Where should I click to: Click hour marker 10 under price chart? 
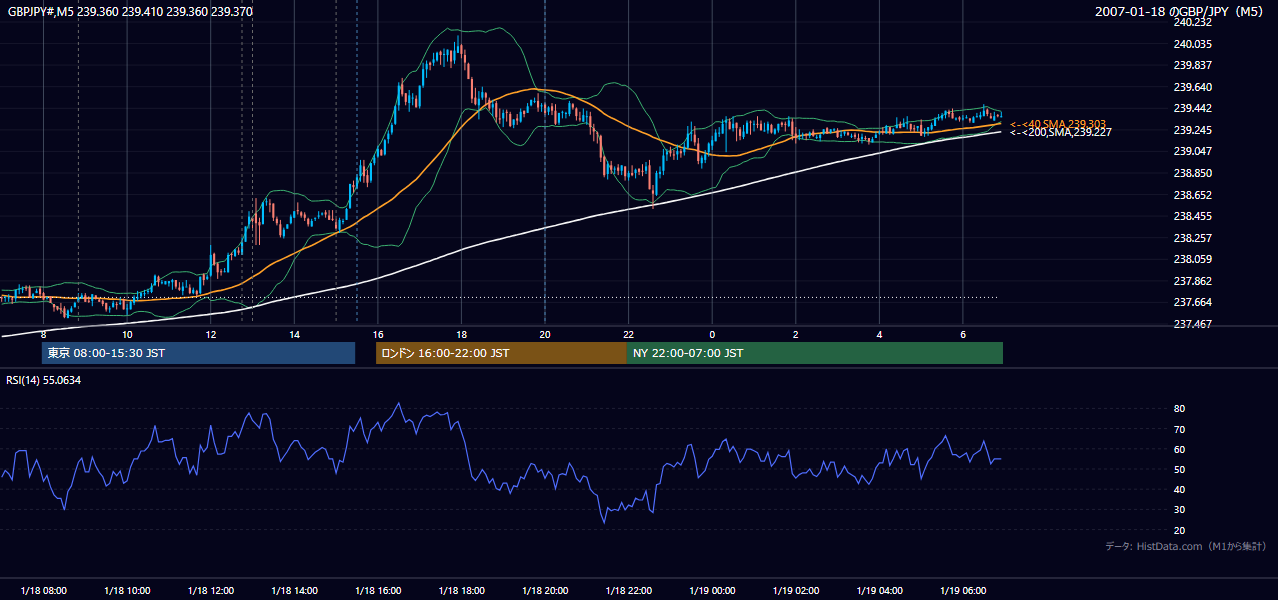click(127, 334)
